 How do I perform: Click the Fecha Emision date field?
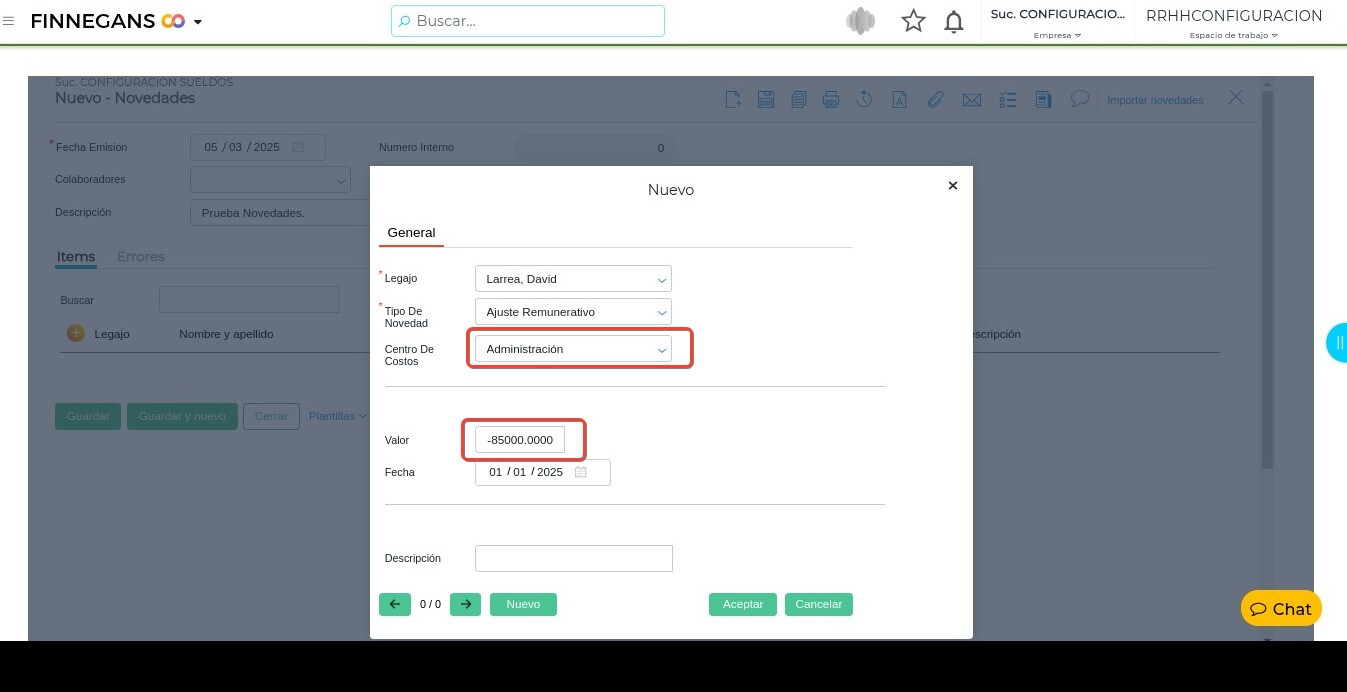[258, 147]
